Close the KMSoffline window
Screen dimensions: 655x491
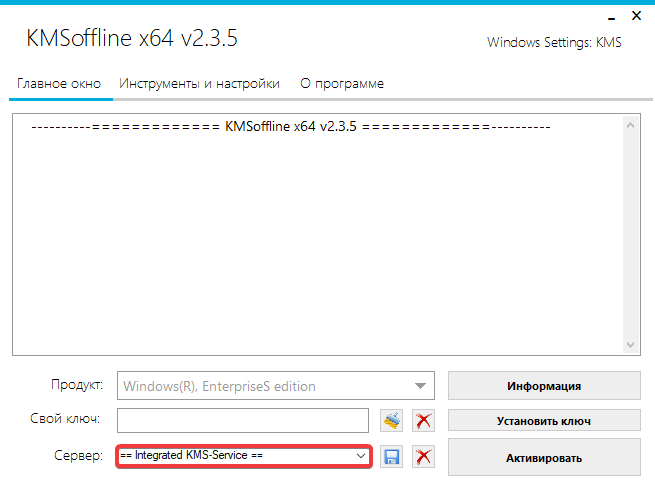636,16
